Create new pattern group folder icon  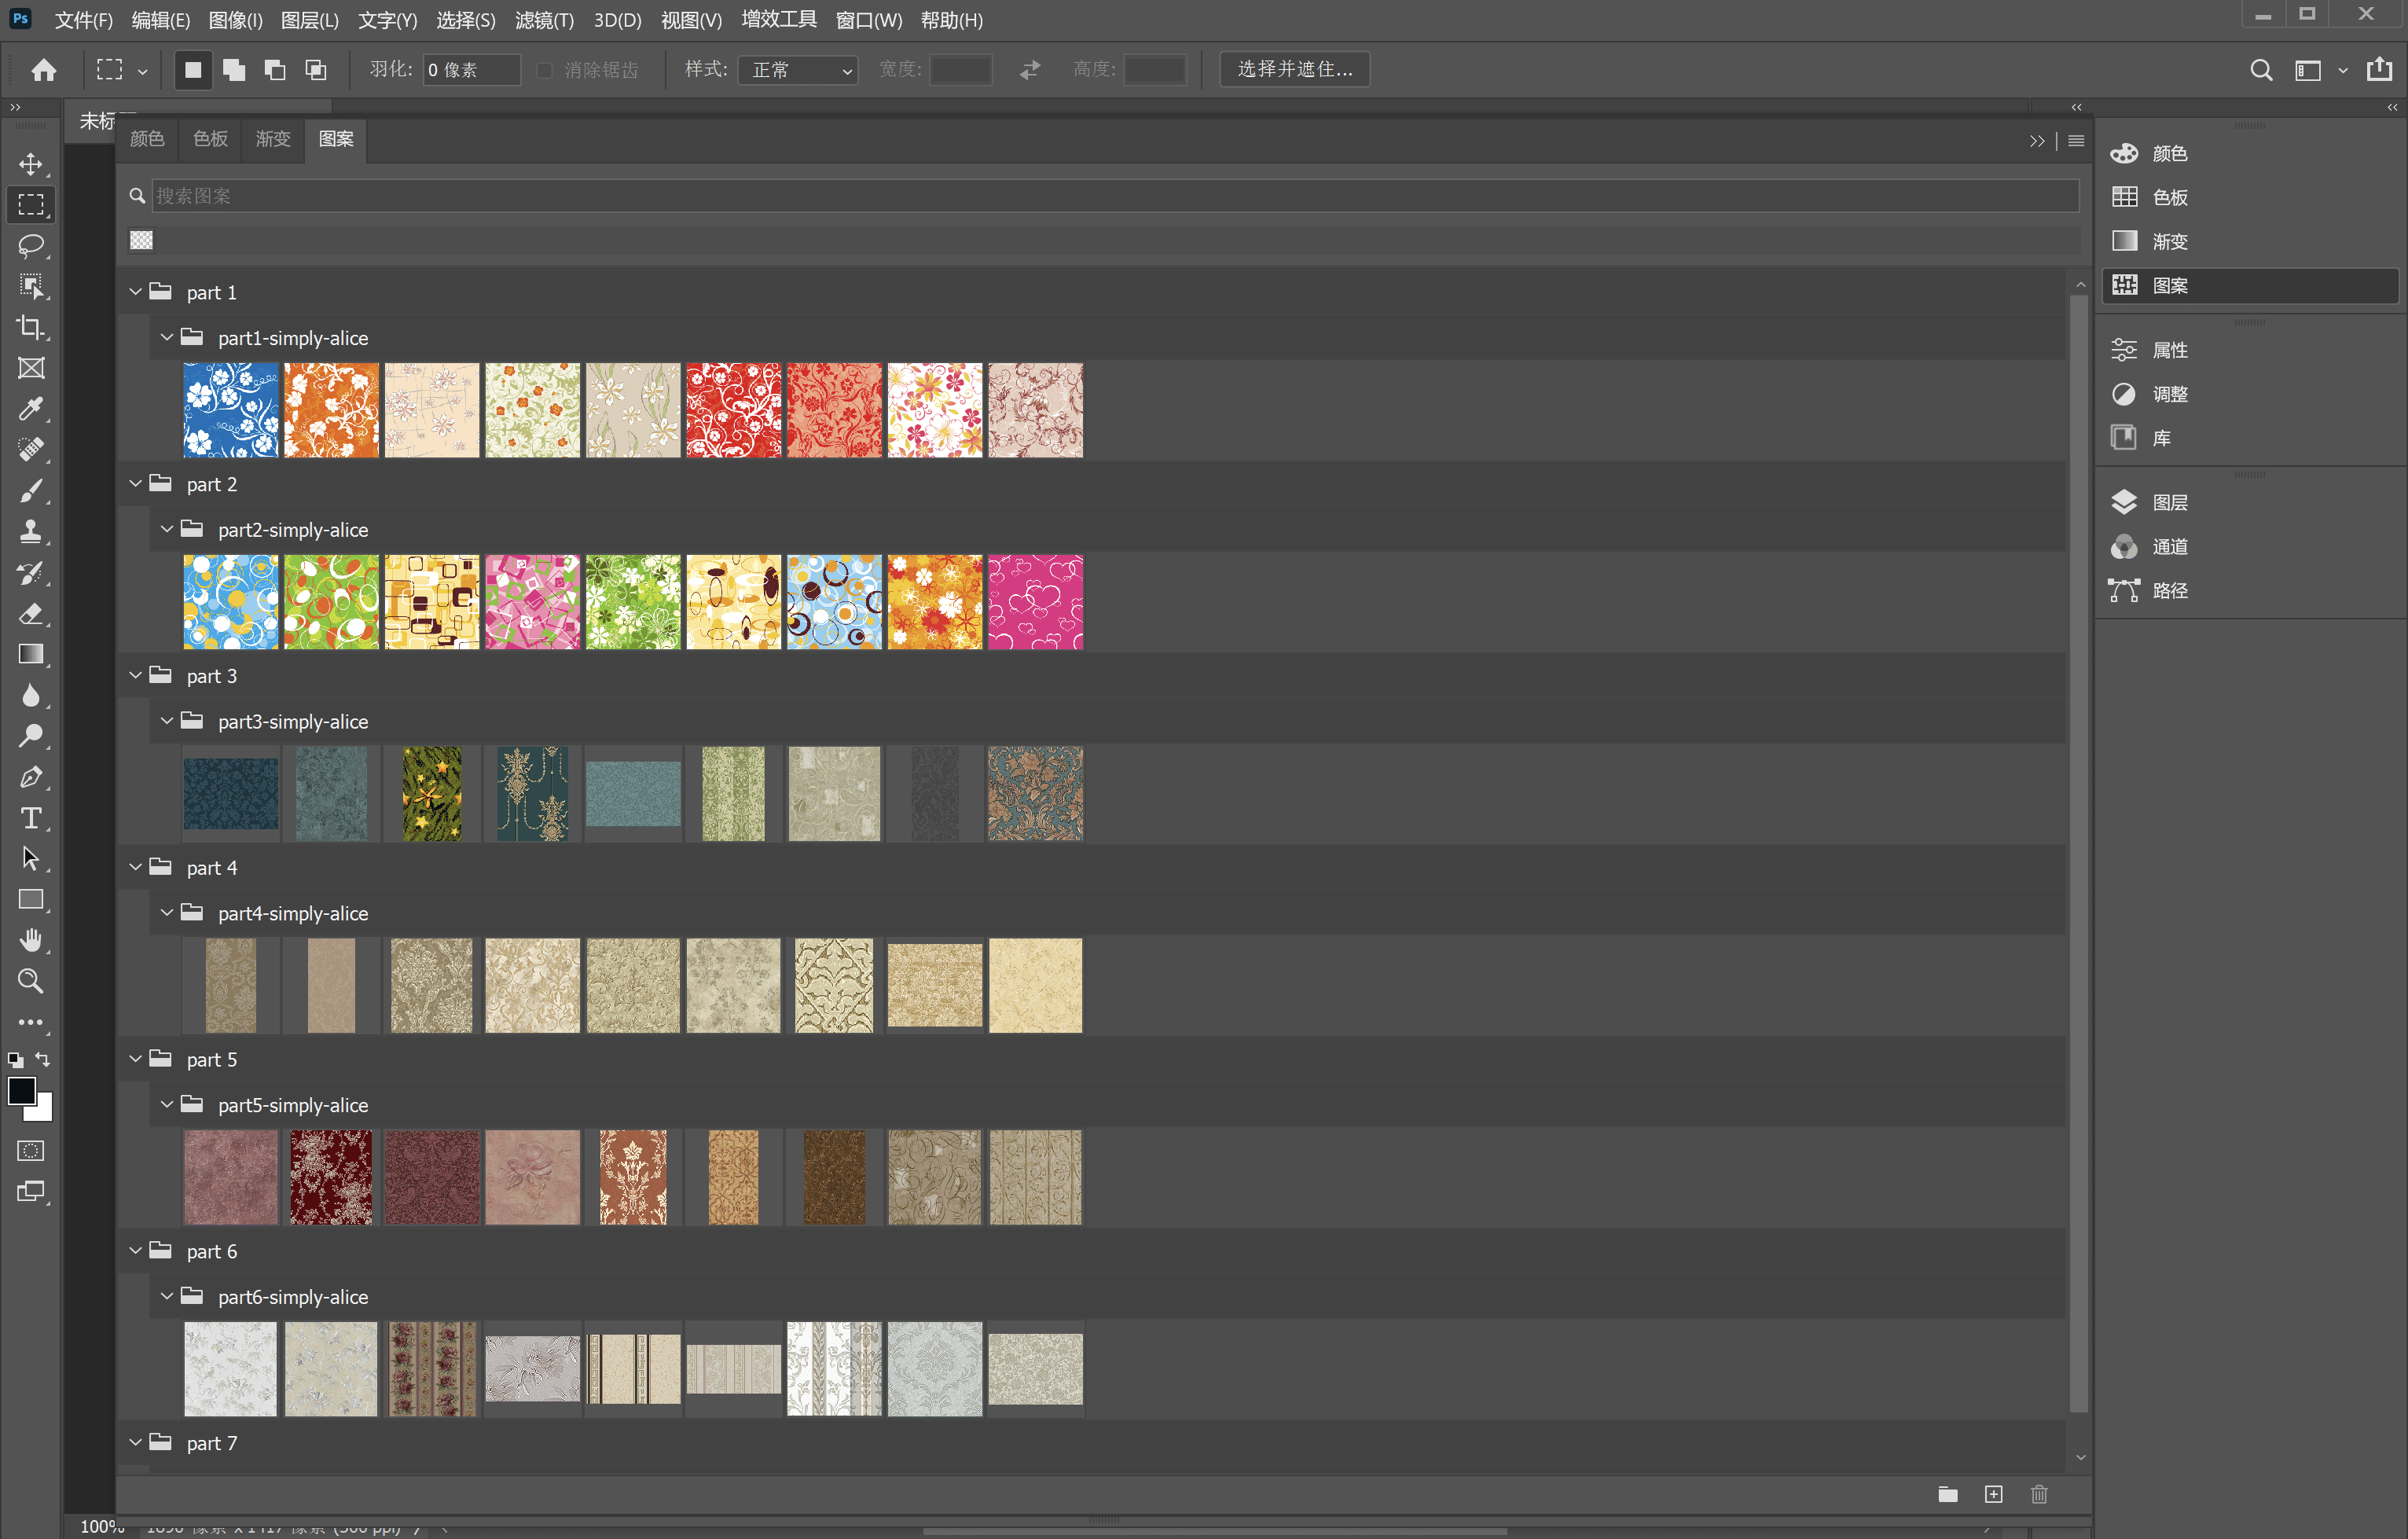click(1947, 1494)
